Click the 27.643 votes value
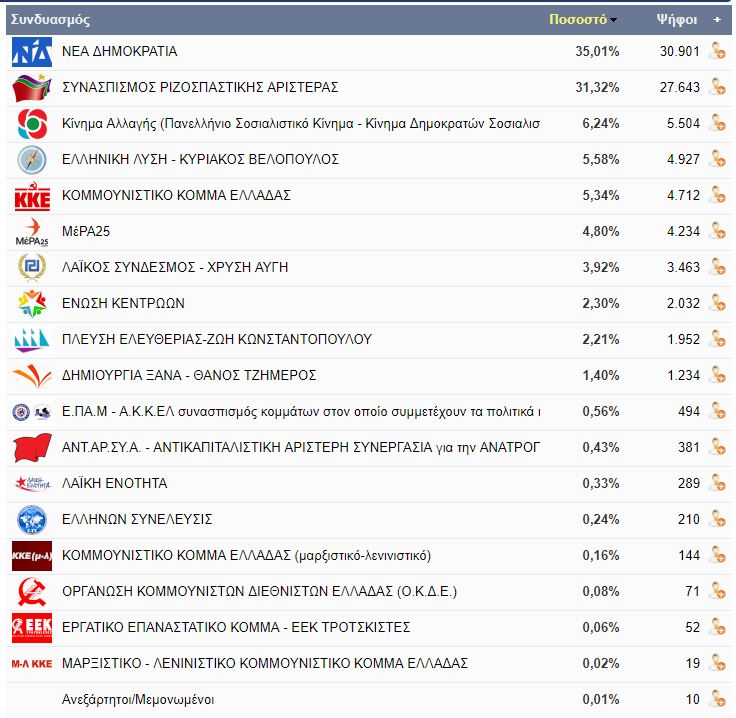Viewport: 736px width, 718px height. coord(680,87)
